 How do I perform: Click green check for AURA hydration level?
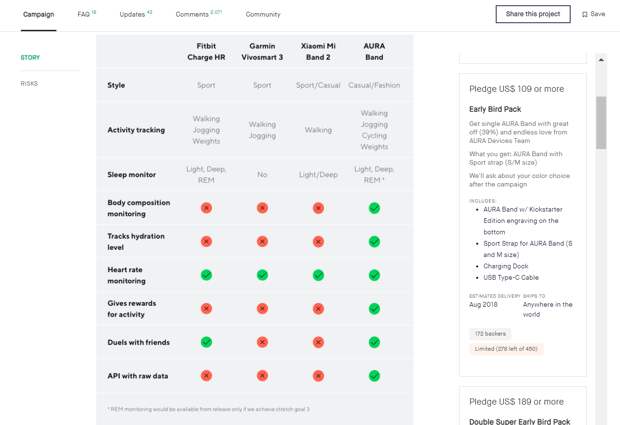point(374,242)
